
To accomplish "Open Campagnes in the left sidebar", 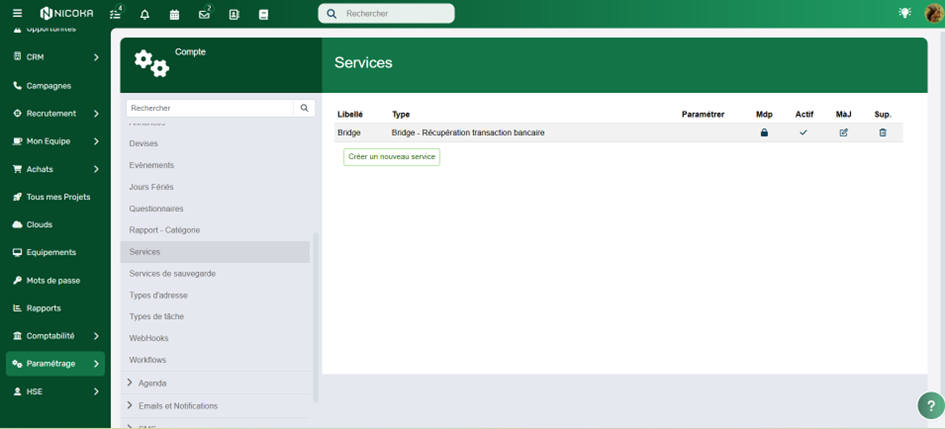I will pyautogui.click(x=48, y=86).
